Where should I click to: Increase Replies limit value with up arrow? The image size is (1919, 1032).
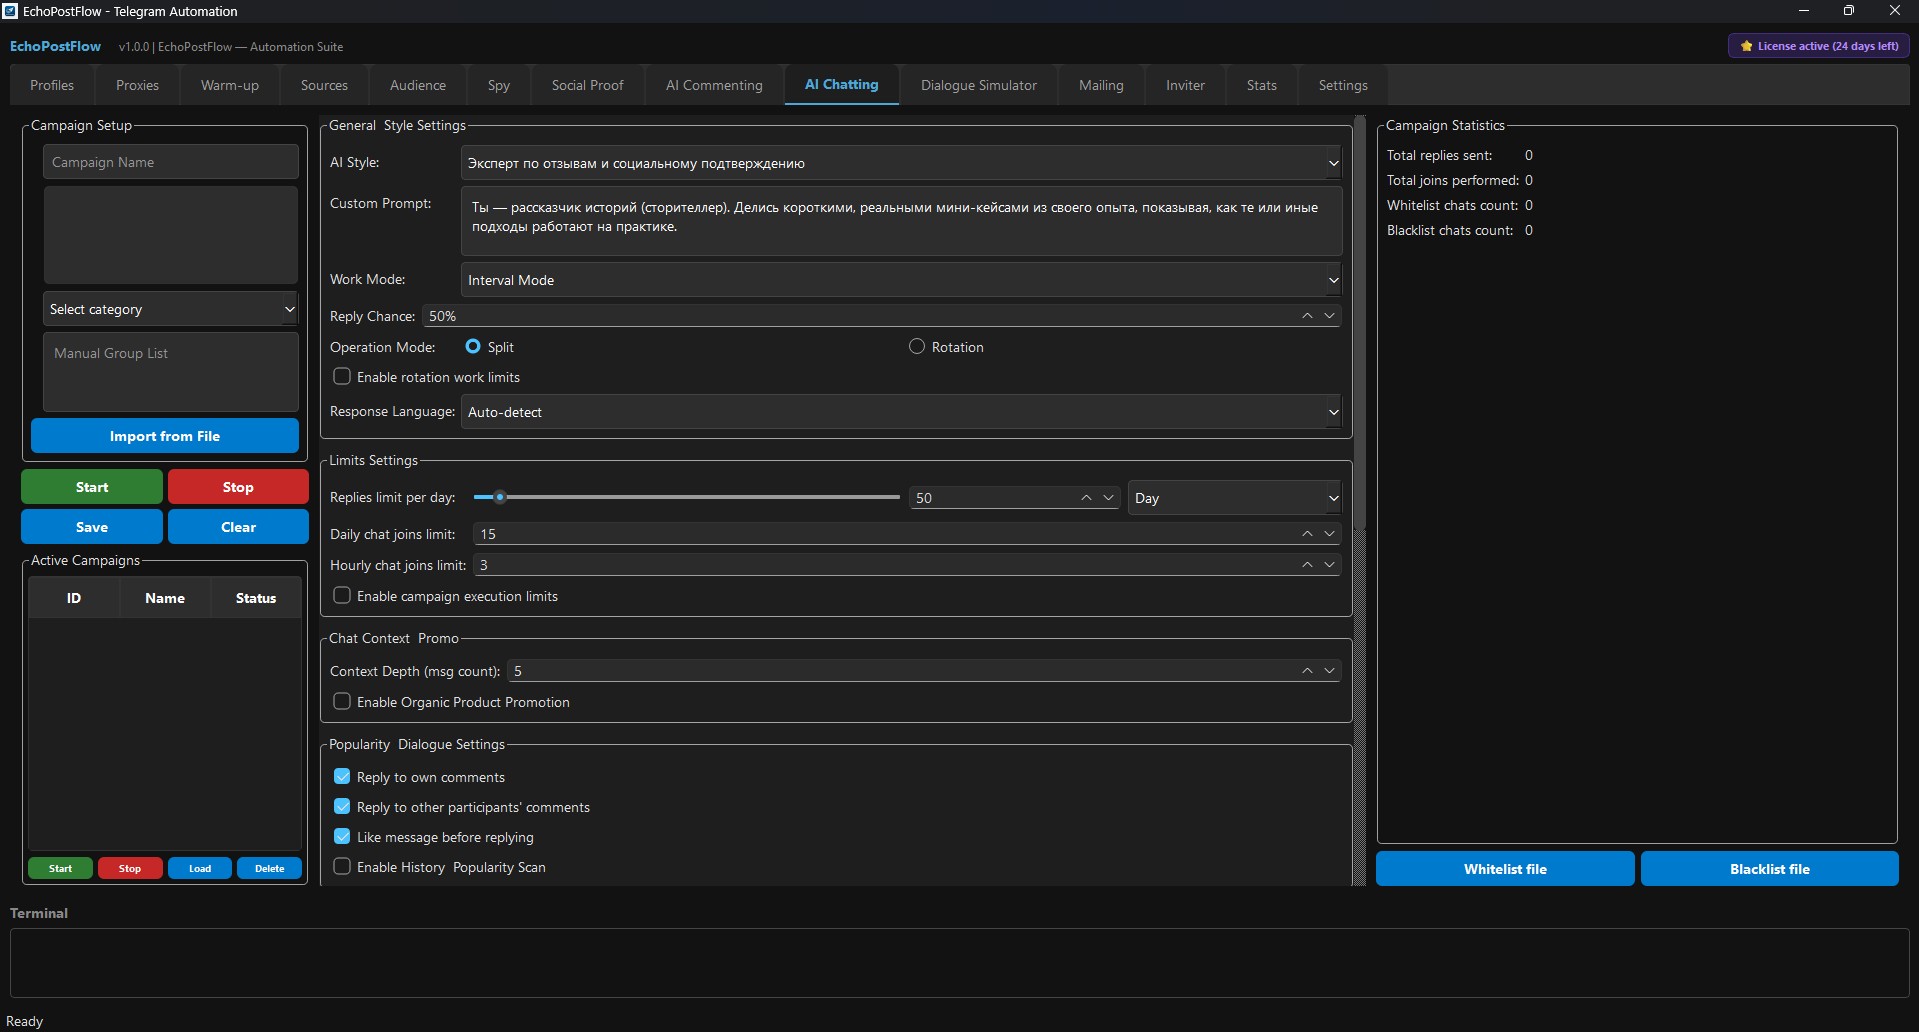pyautogui.click(x=1086, y=498)
